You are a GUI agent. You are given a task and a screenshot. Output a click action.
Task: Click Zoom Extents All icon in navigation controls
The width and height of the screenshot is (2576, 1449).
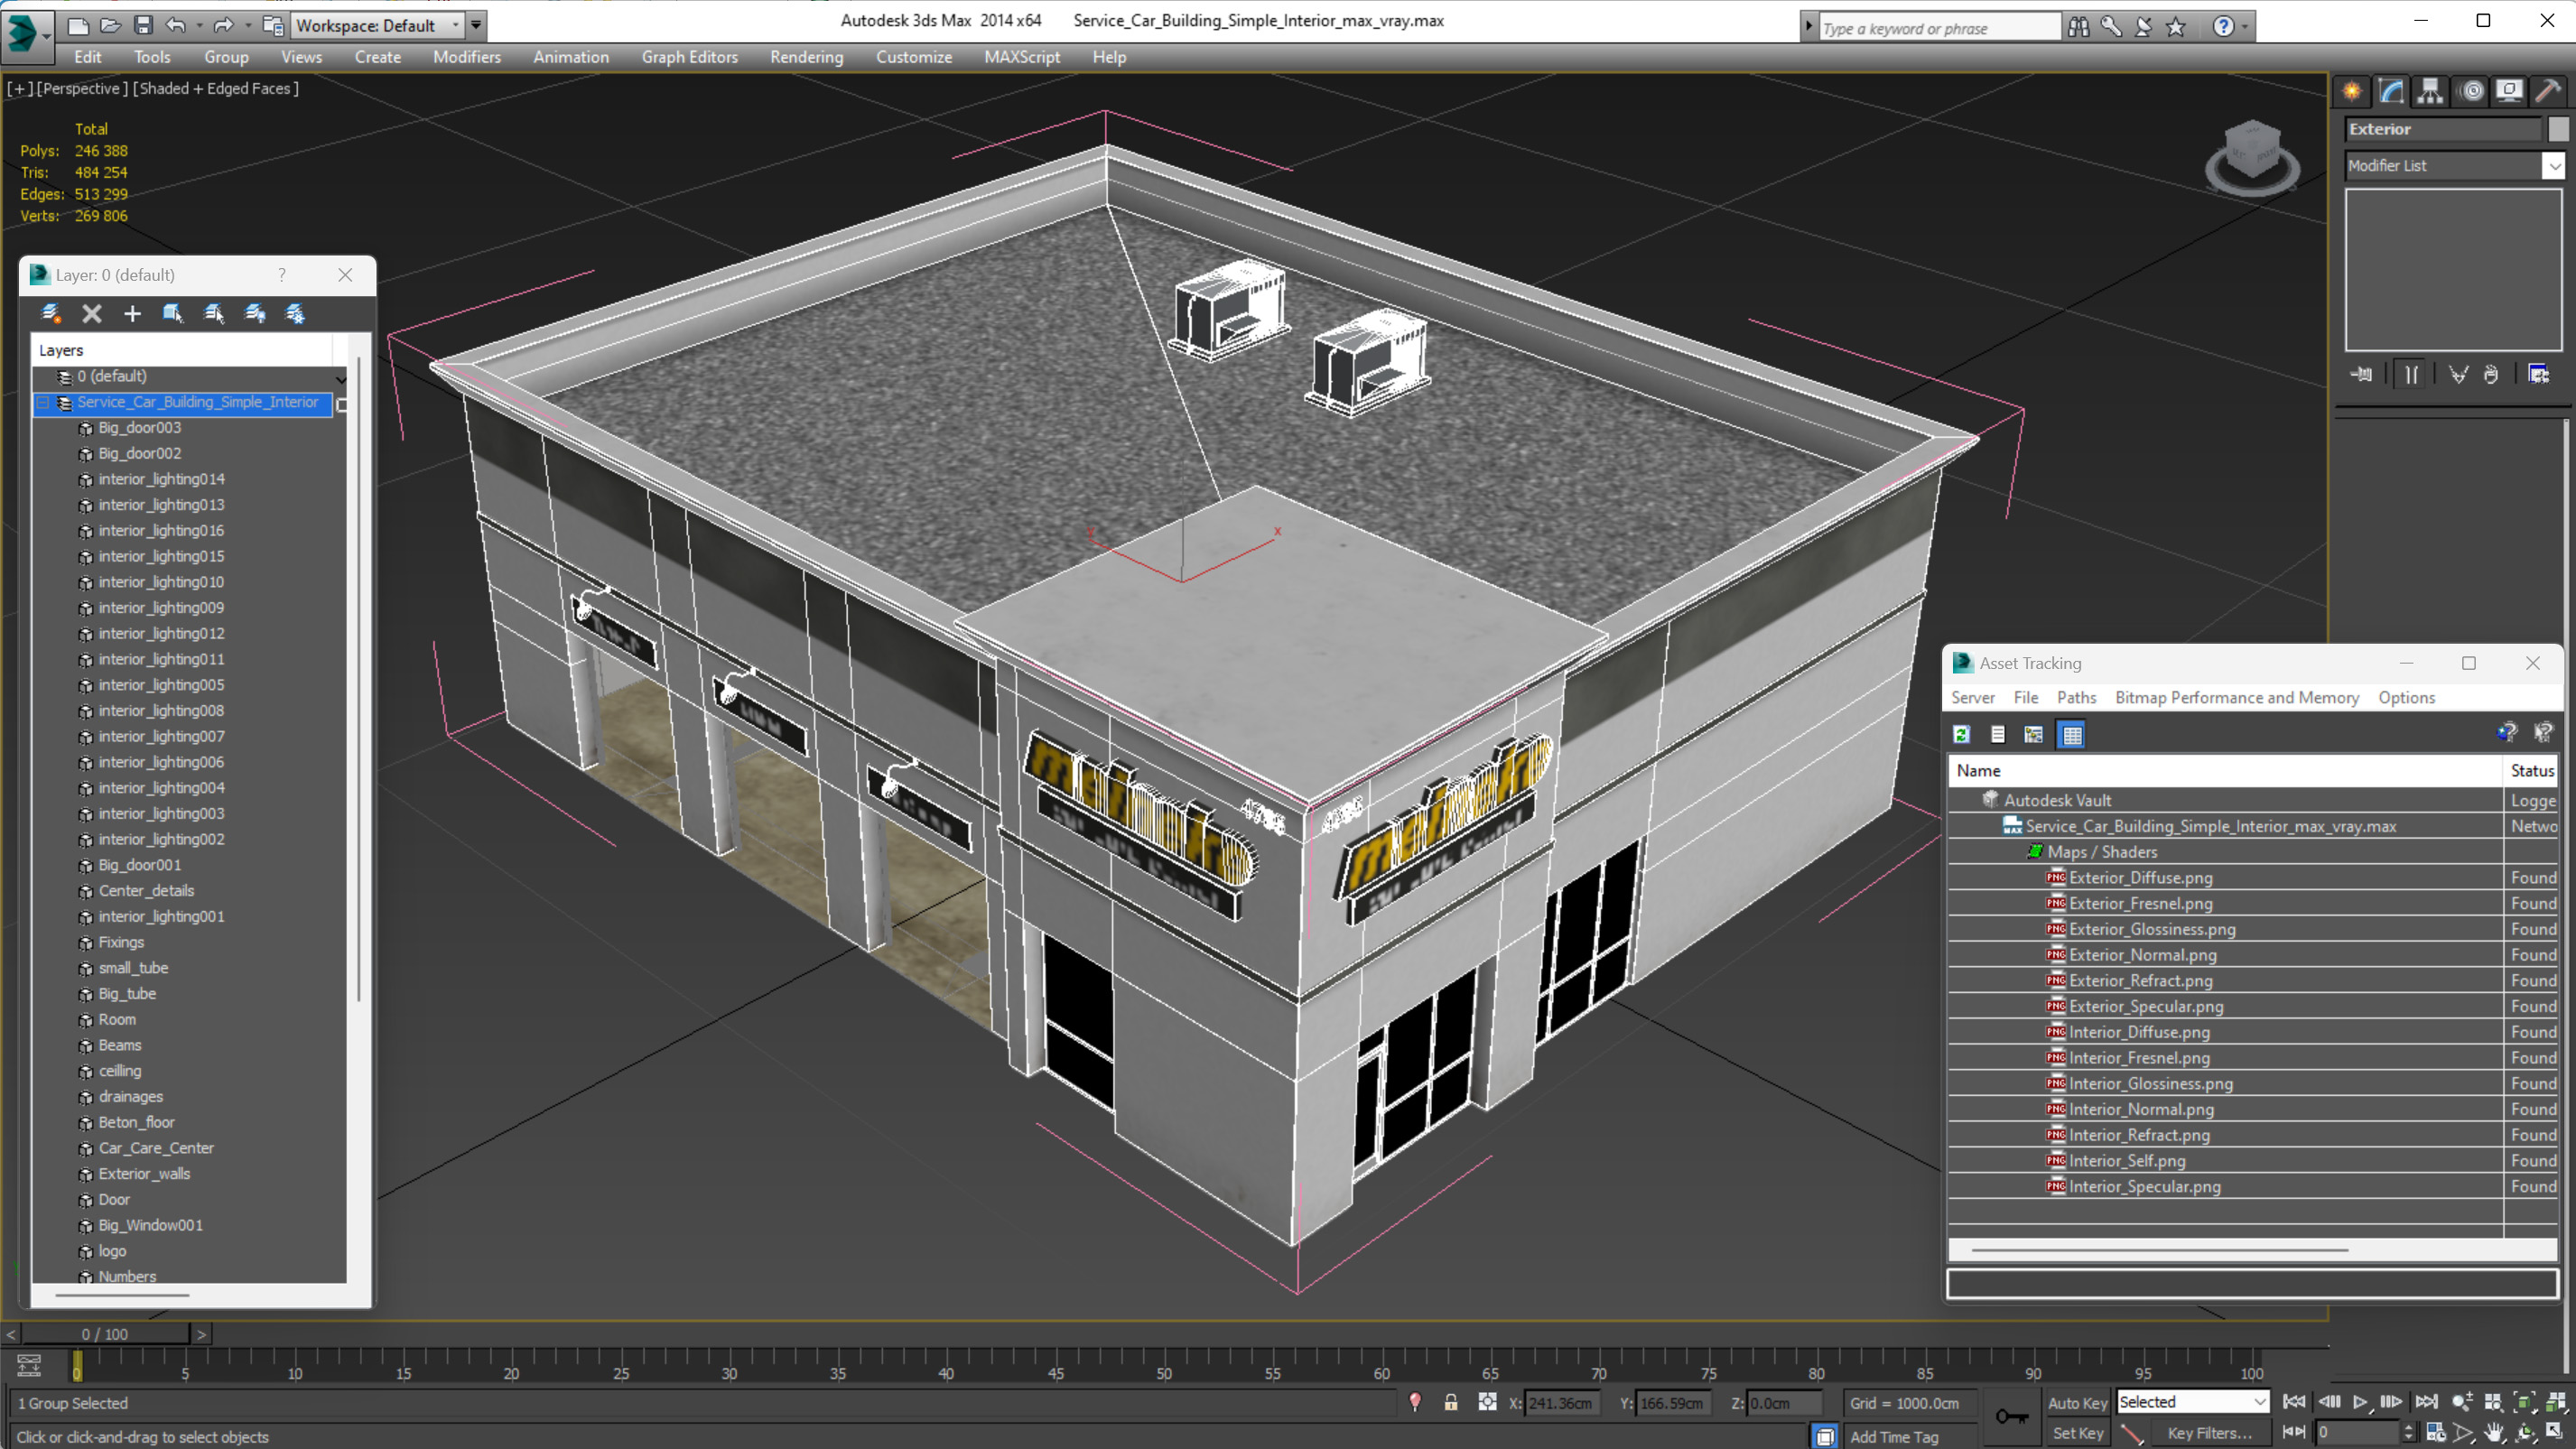tap(2556, 1402)
